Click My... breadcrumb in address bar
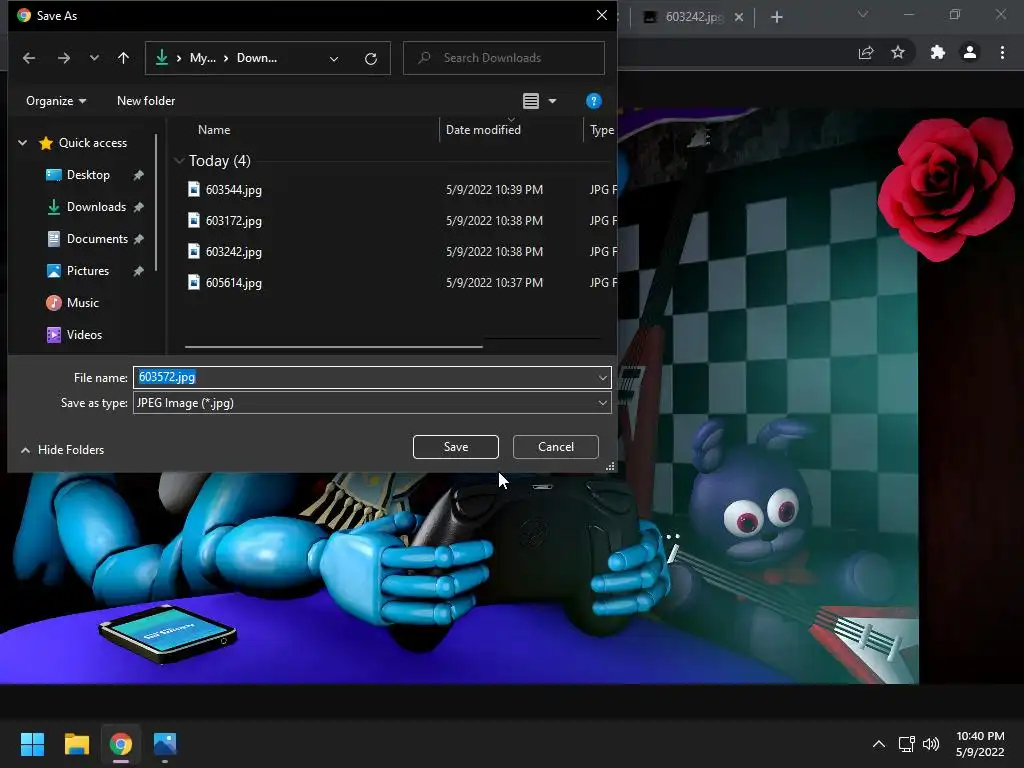The height and width of the screenshot is (768, 1024). point(202,58)
